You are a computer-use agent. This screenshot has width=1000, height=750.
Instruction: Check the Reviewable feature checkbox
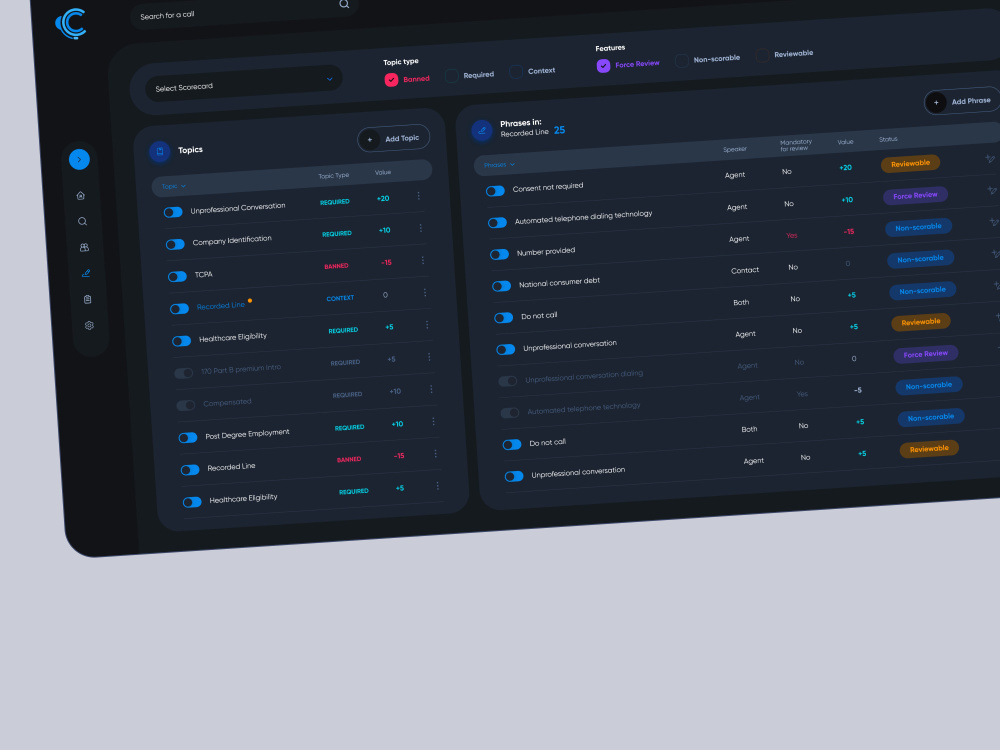(762, 55)
